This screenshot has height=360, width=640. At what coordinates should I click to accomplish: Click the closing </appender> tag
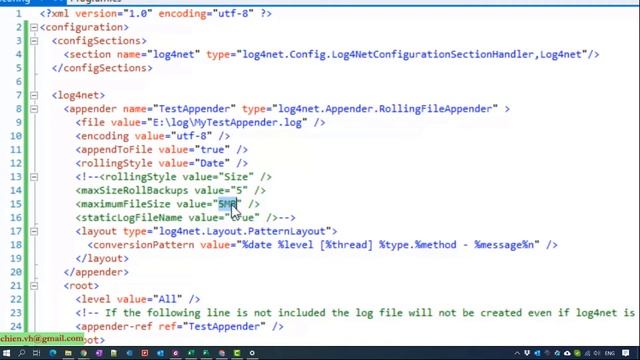(x=96, y=272)
